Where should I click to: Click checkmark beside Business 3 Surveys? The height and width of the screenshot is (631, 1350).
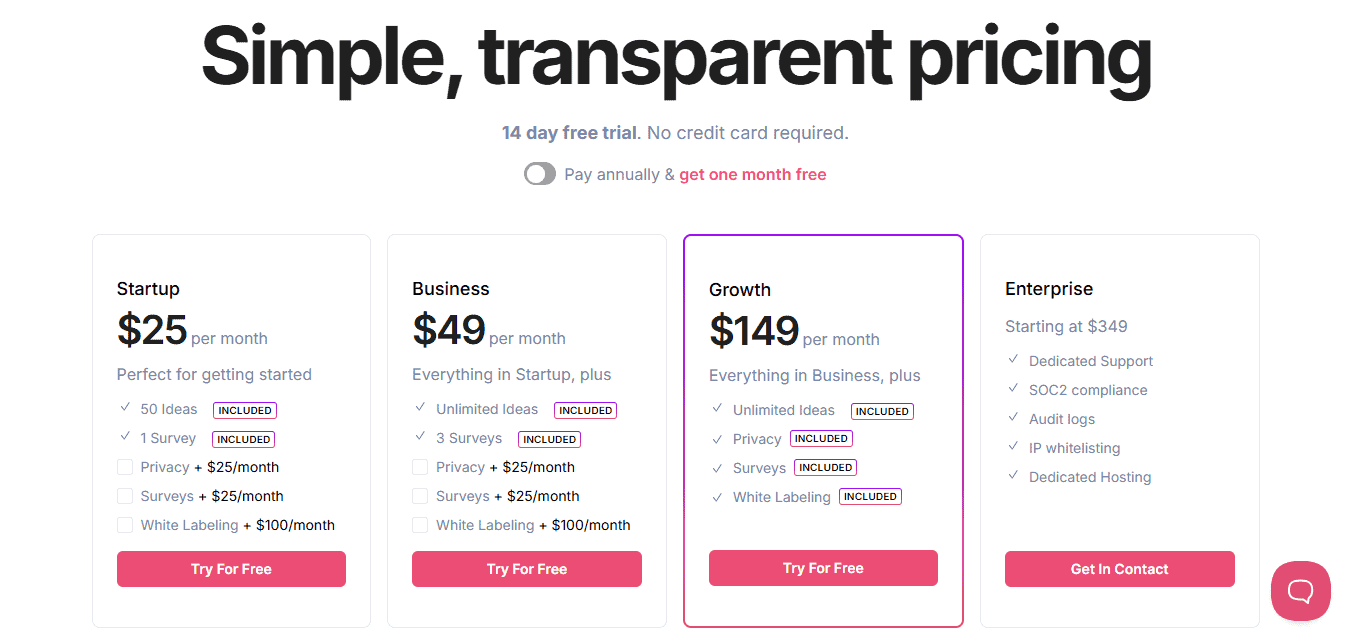coord(420,437)
